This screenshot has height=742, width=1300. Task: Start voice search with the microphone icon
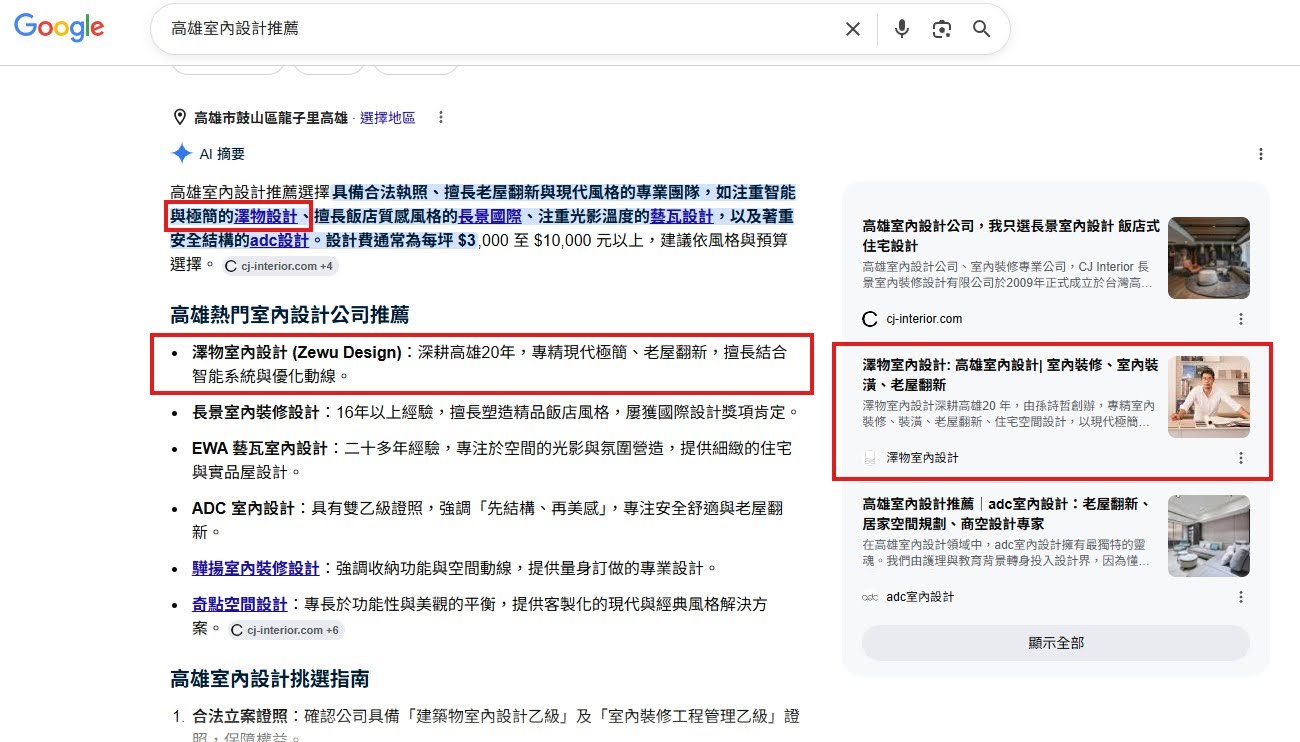pyautogui.click(x=902, y=29)
